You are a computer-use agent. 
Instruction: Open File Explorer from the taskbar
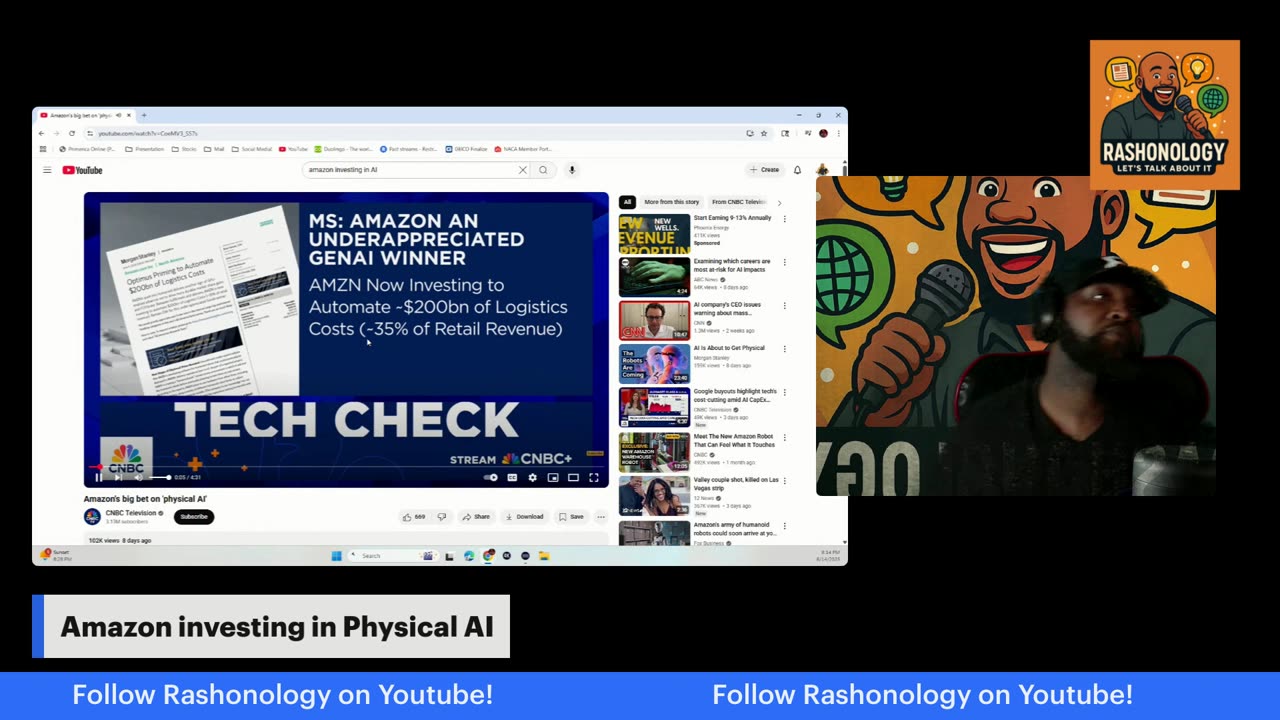click(544, 556)
